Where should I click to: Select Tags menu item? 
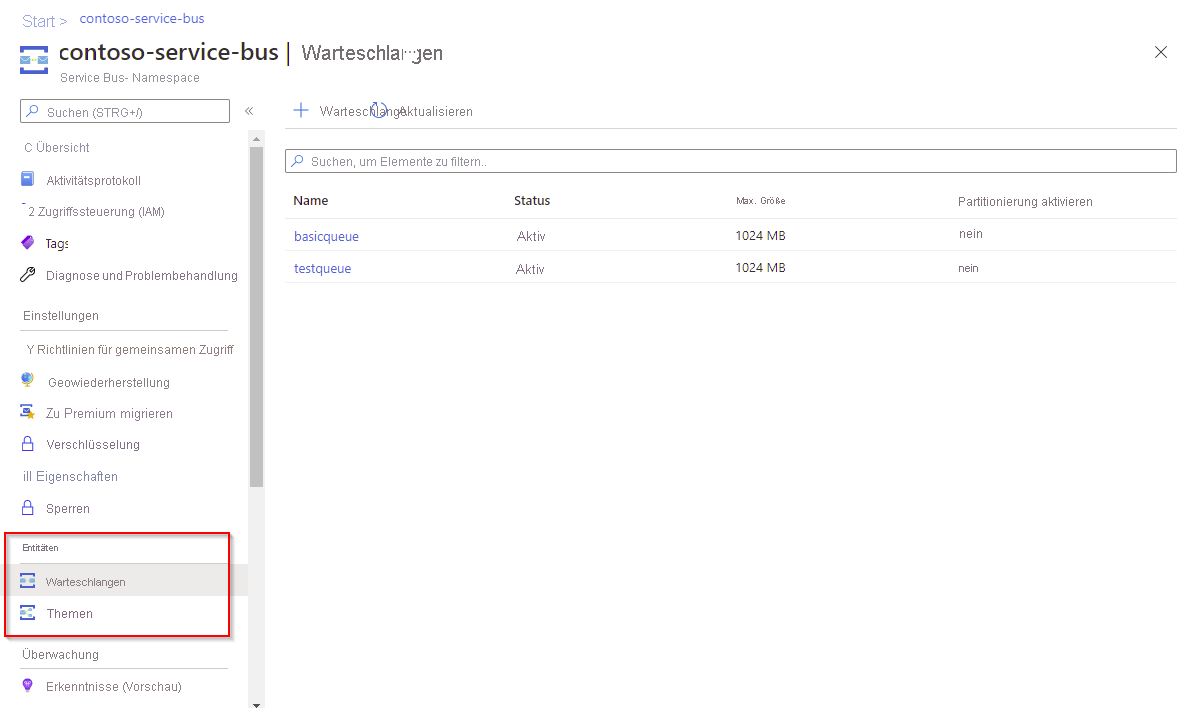(57, 244)
